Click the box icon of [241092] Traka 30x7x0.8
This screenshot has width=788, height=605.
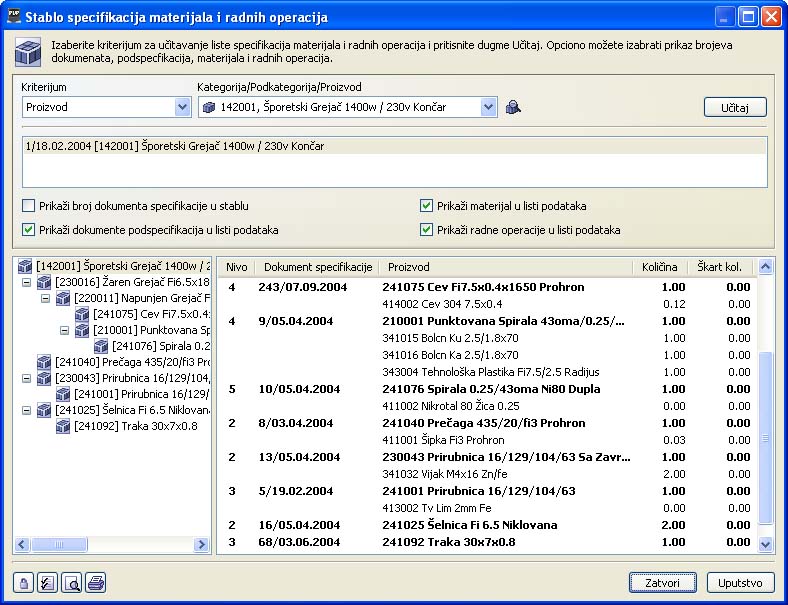click(63, 427)
